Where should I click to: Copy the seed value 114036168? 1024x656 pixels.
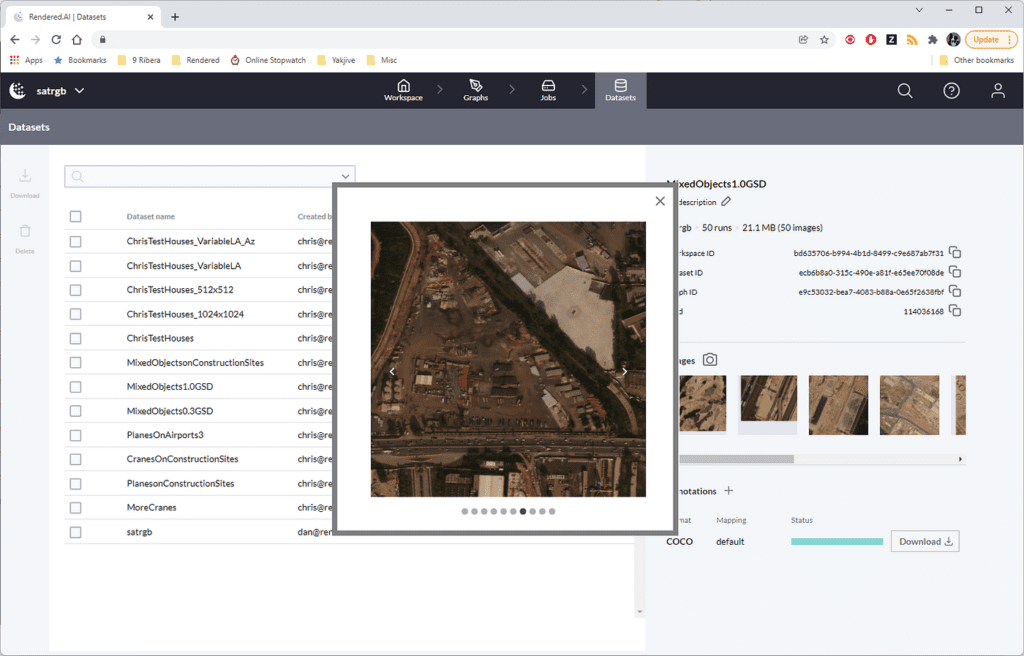point(955,310)
